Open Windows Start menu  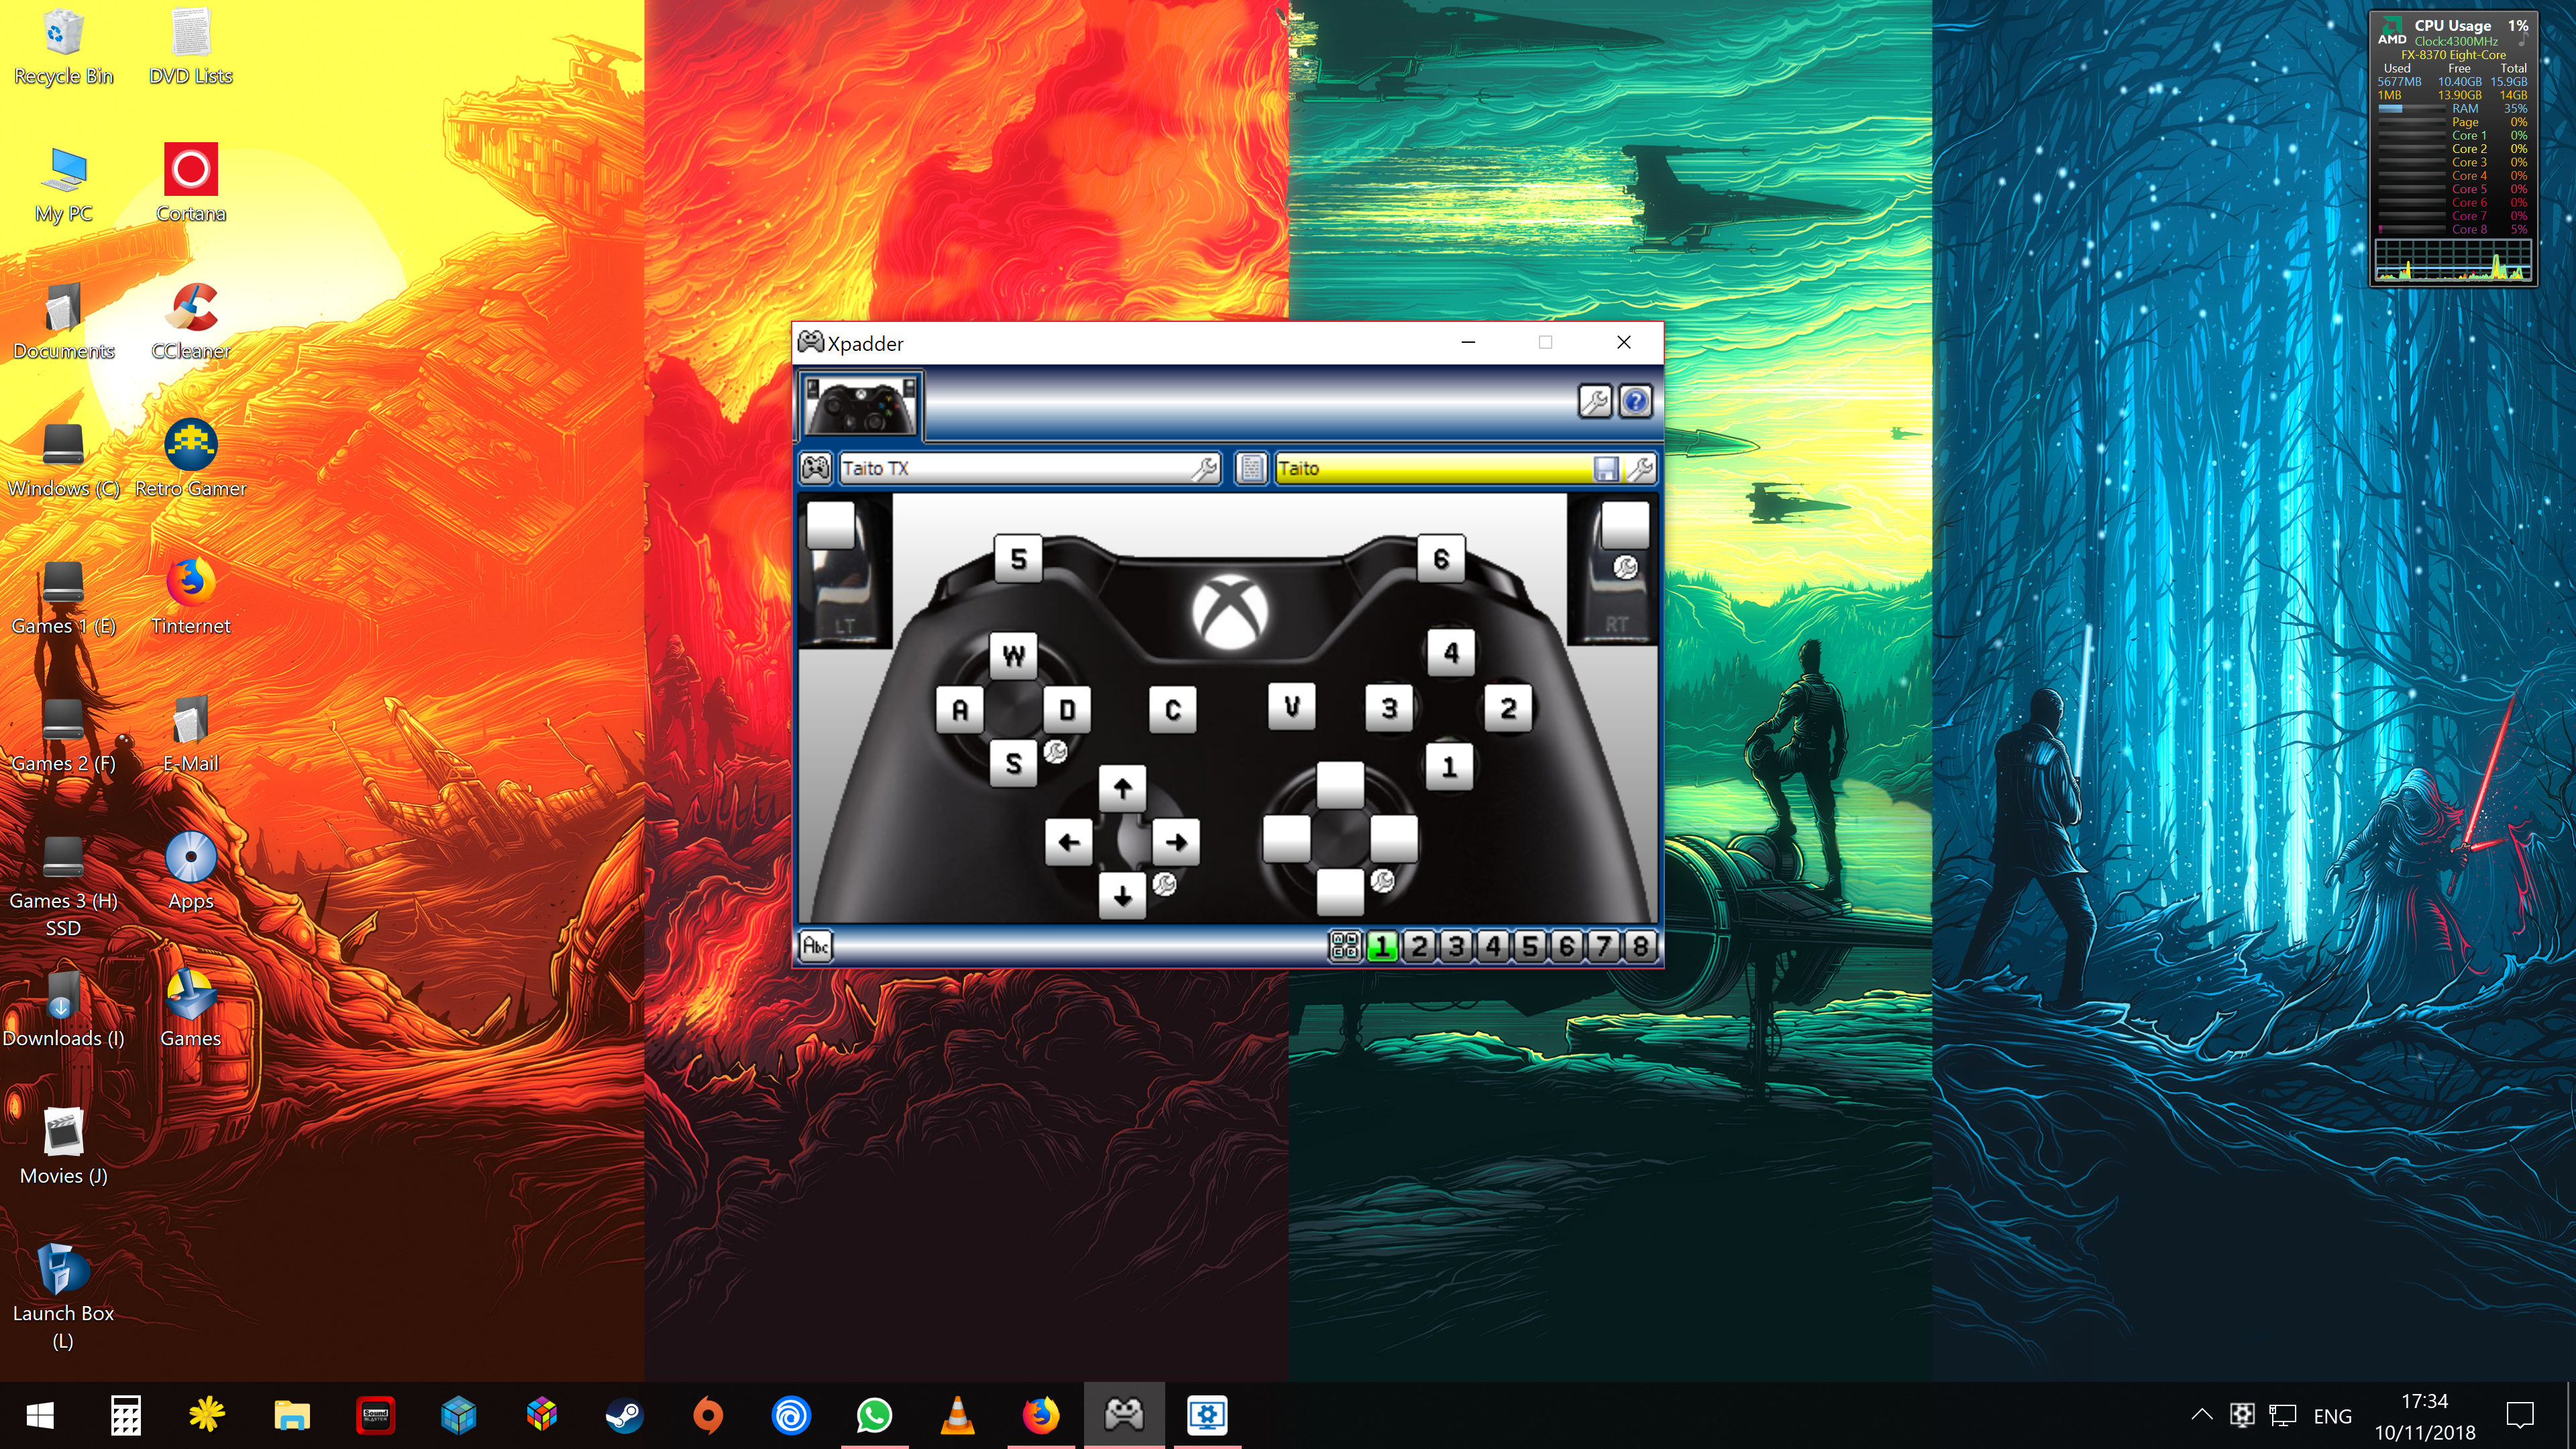pos(40,1415)
